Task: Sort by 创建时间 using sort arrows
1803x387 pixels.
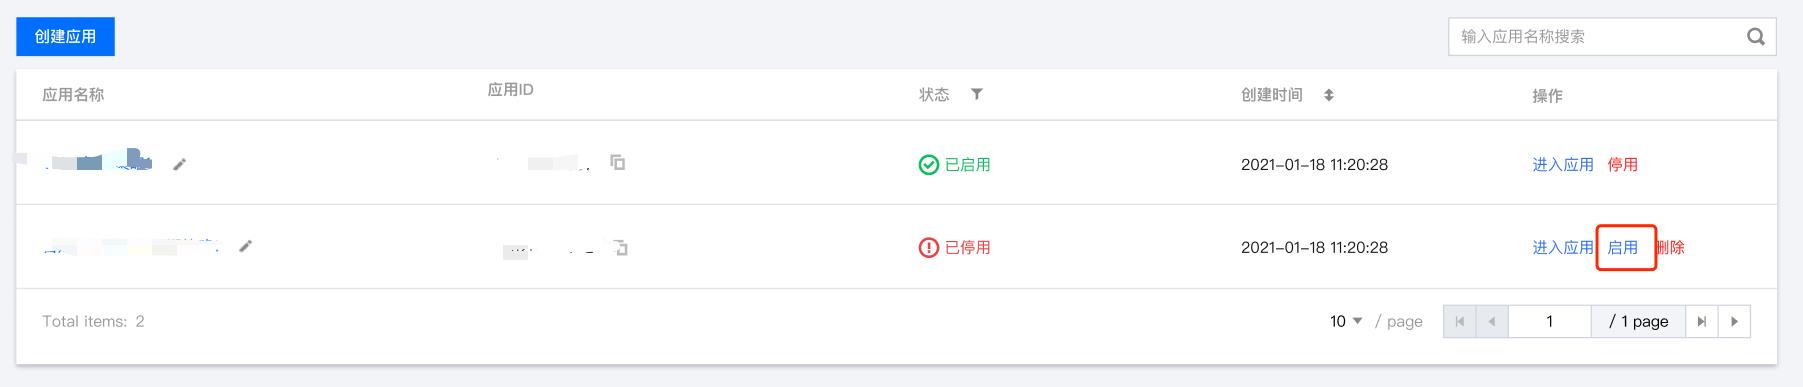Action: [1329, 95]
